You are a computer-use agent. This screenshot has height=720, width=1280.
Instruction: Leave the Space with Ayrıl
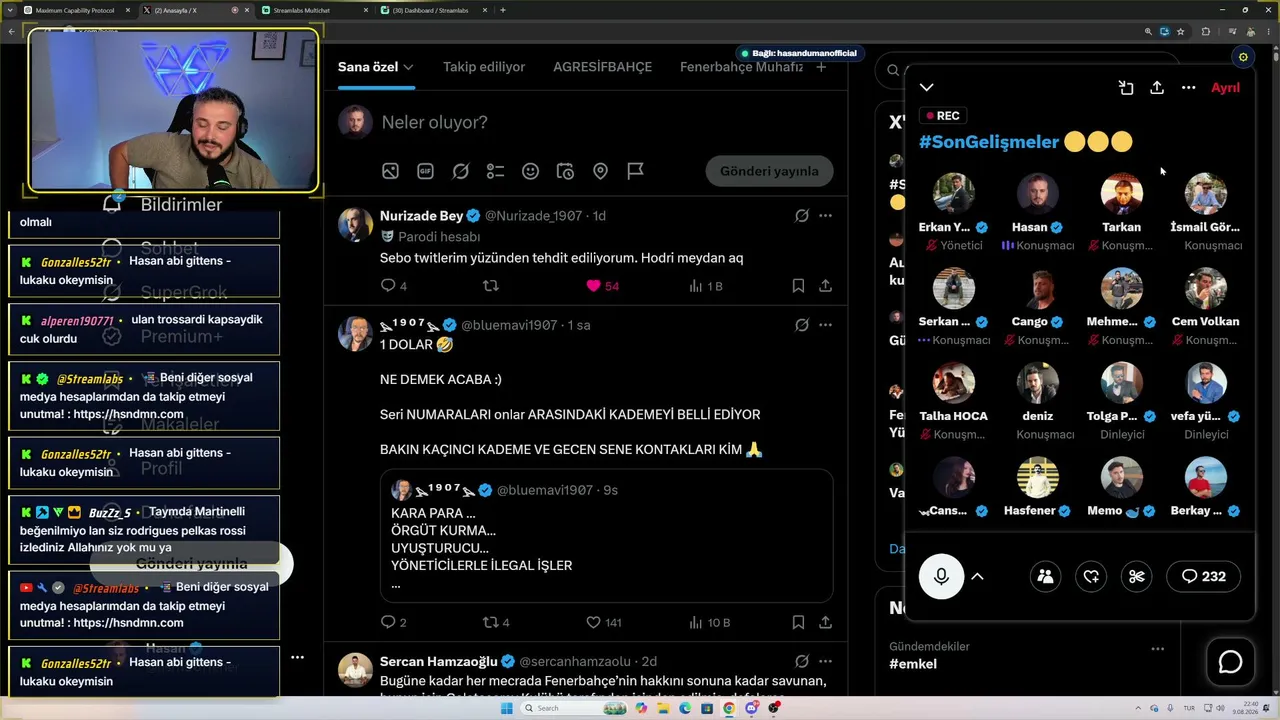pyautogui.click(x=1225, y=88)
